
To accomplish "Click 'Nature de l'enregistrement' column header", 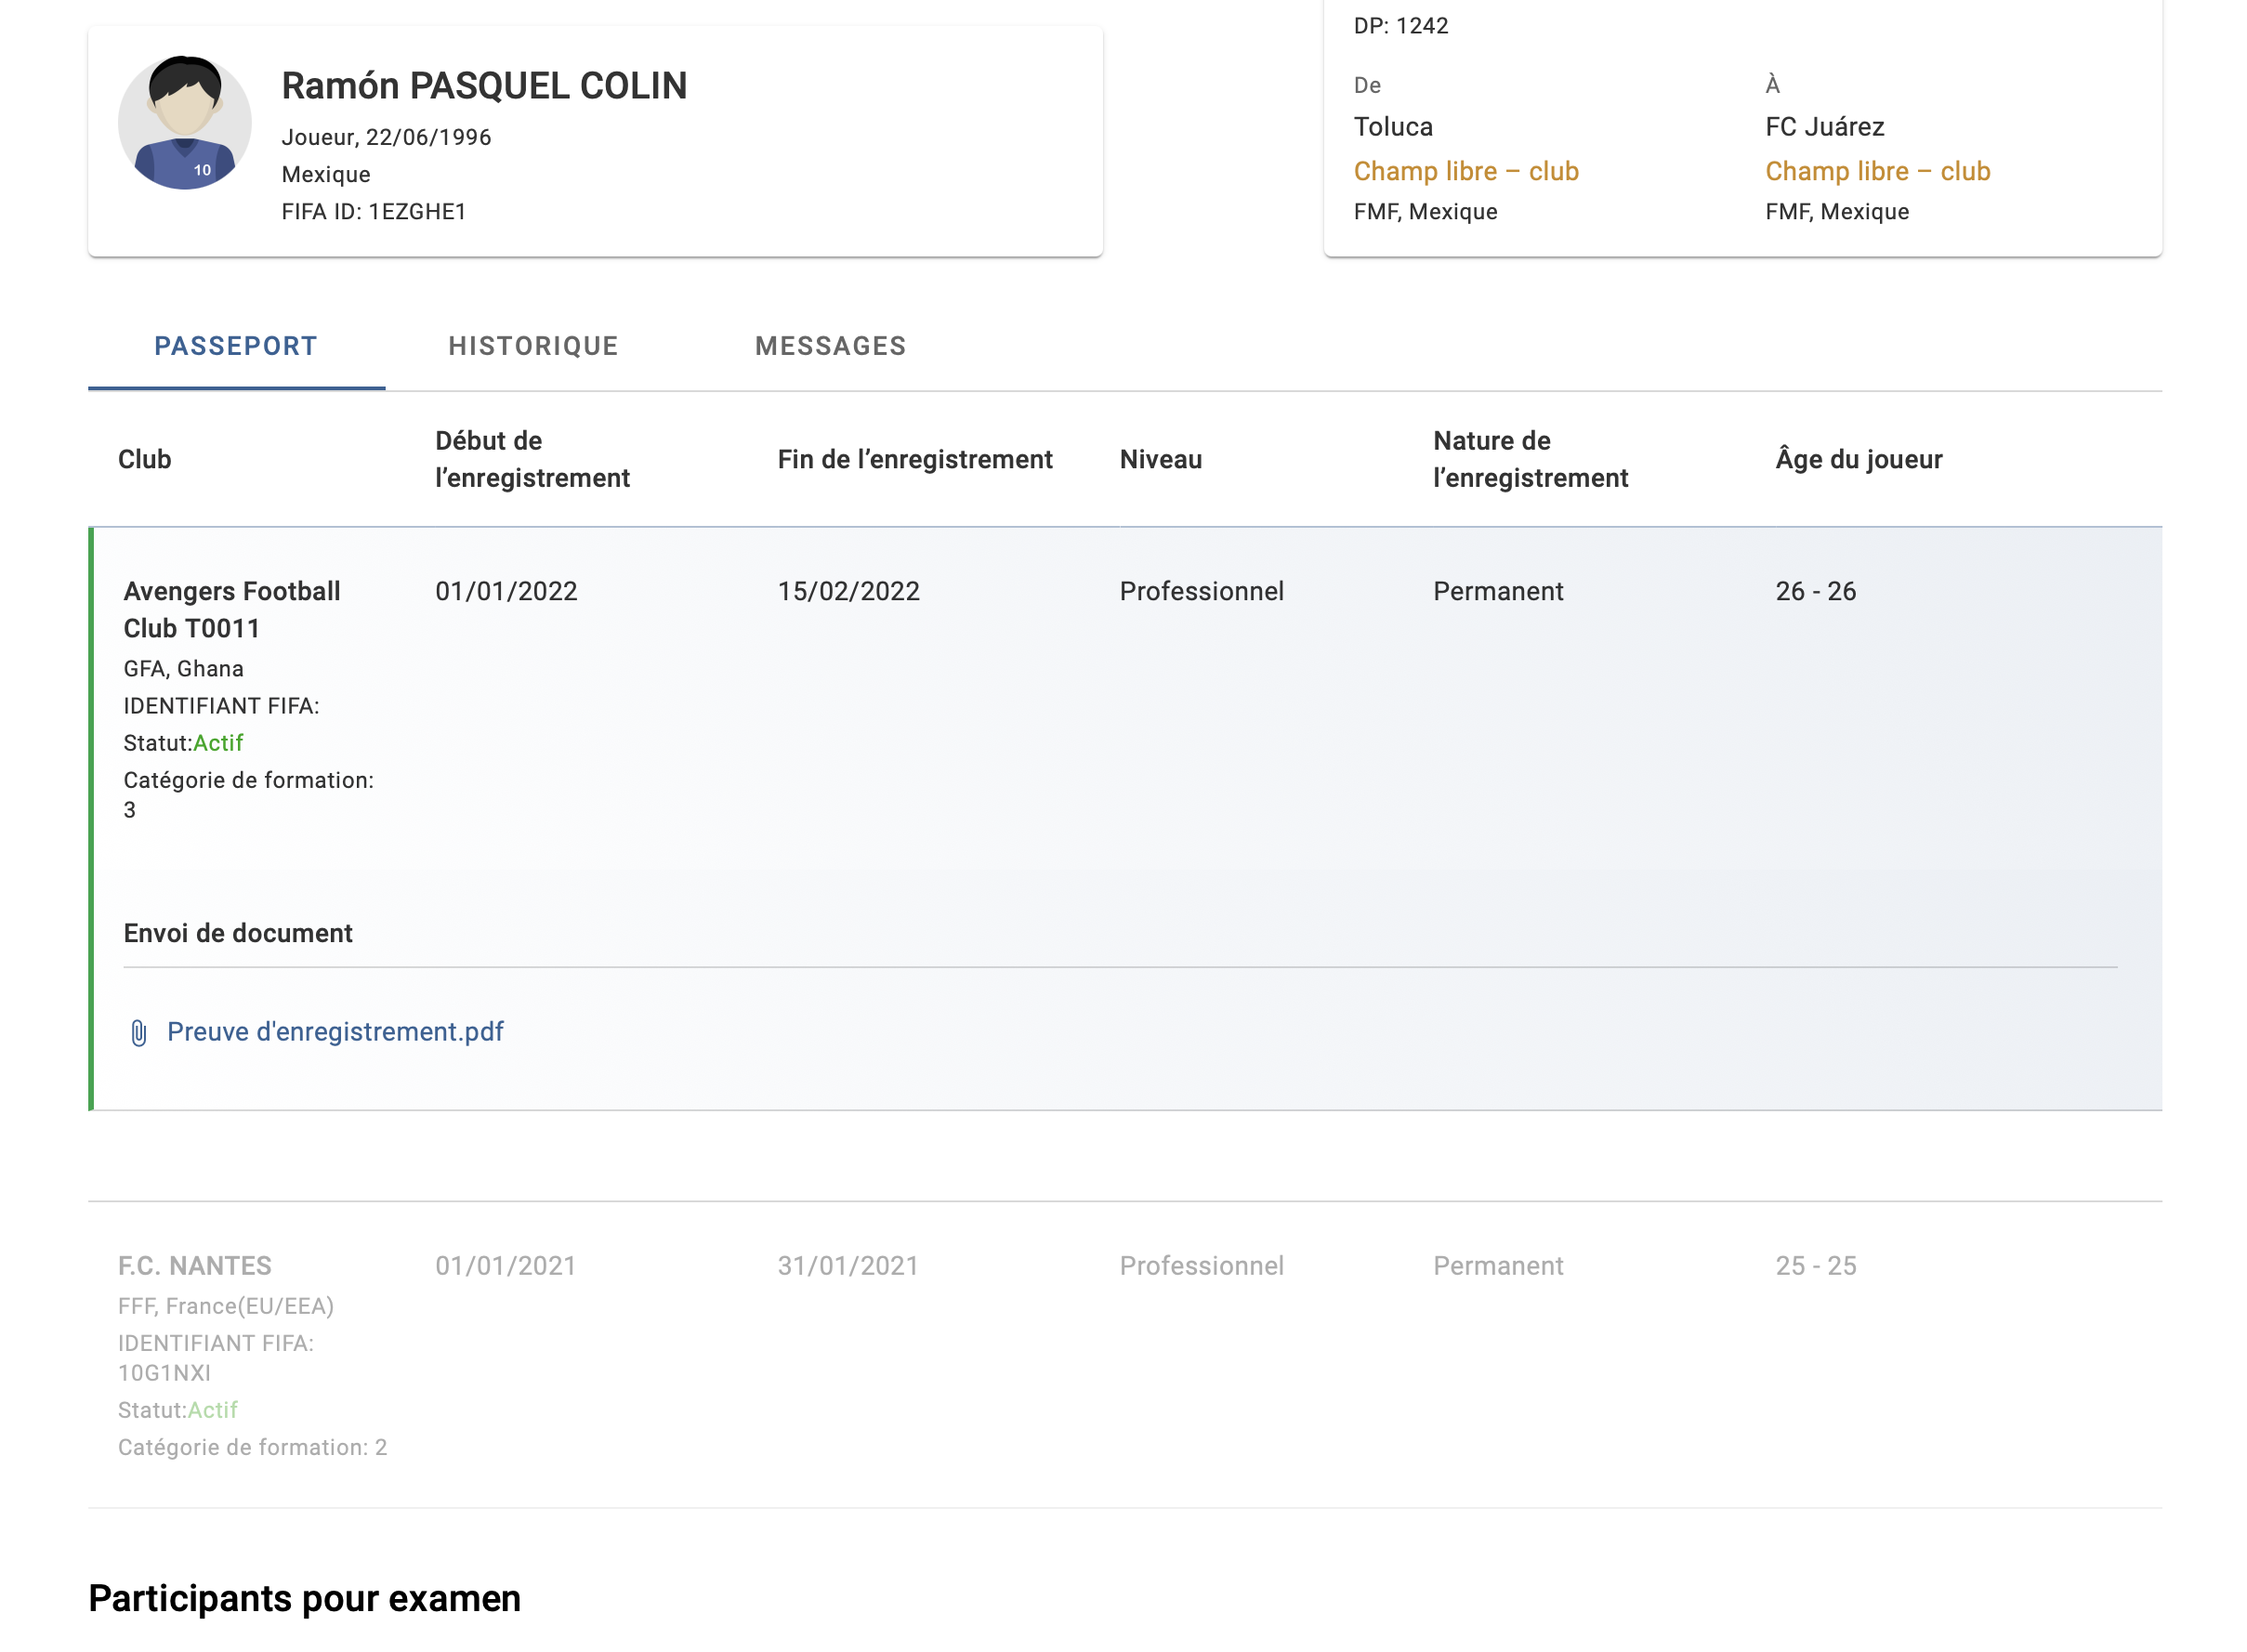I will (1530, 459).
